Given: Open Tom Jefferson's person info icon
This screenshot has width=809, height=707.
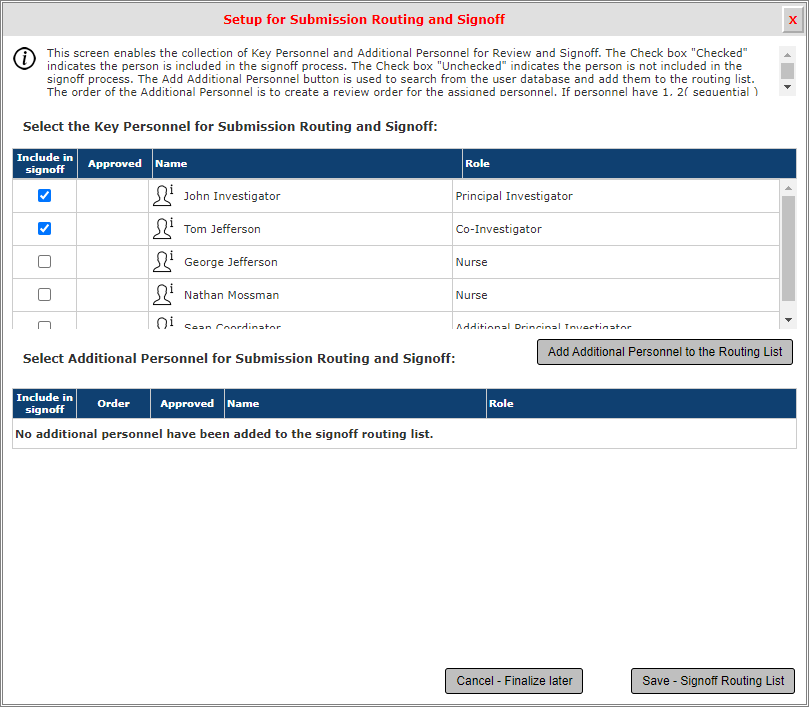Looking at the screenshot, I should coord(163,229).
